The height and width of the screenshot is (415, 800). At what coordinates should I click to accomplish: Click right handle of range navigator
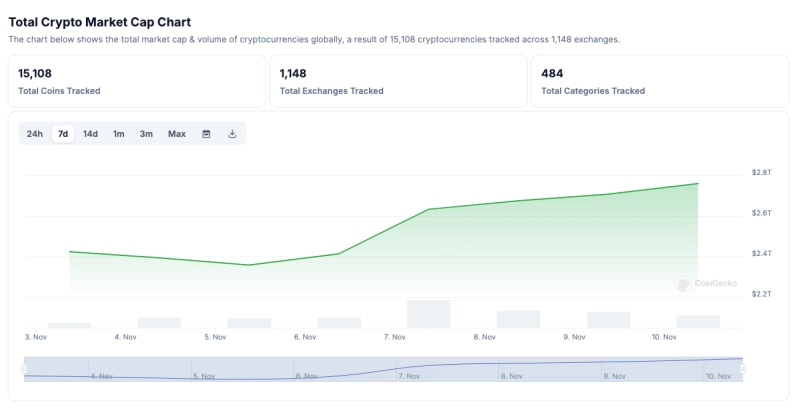(x=743, y=370)
